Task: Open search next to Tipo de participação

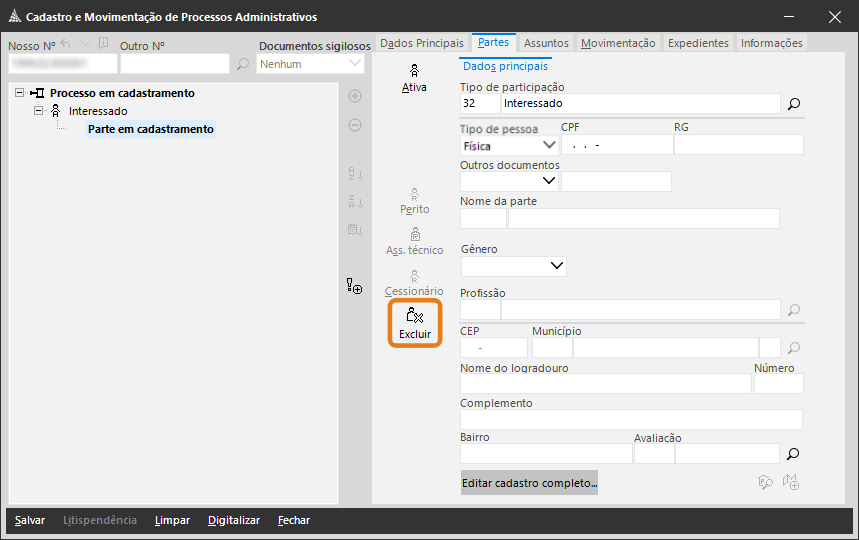Action: click(794, 103)
